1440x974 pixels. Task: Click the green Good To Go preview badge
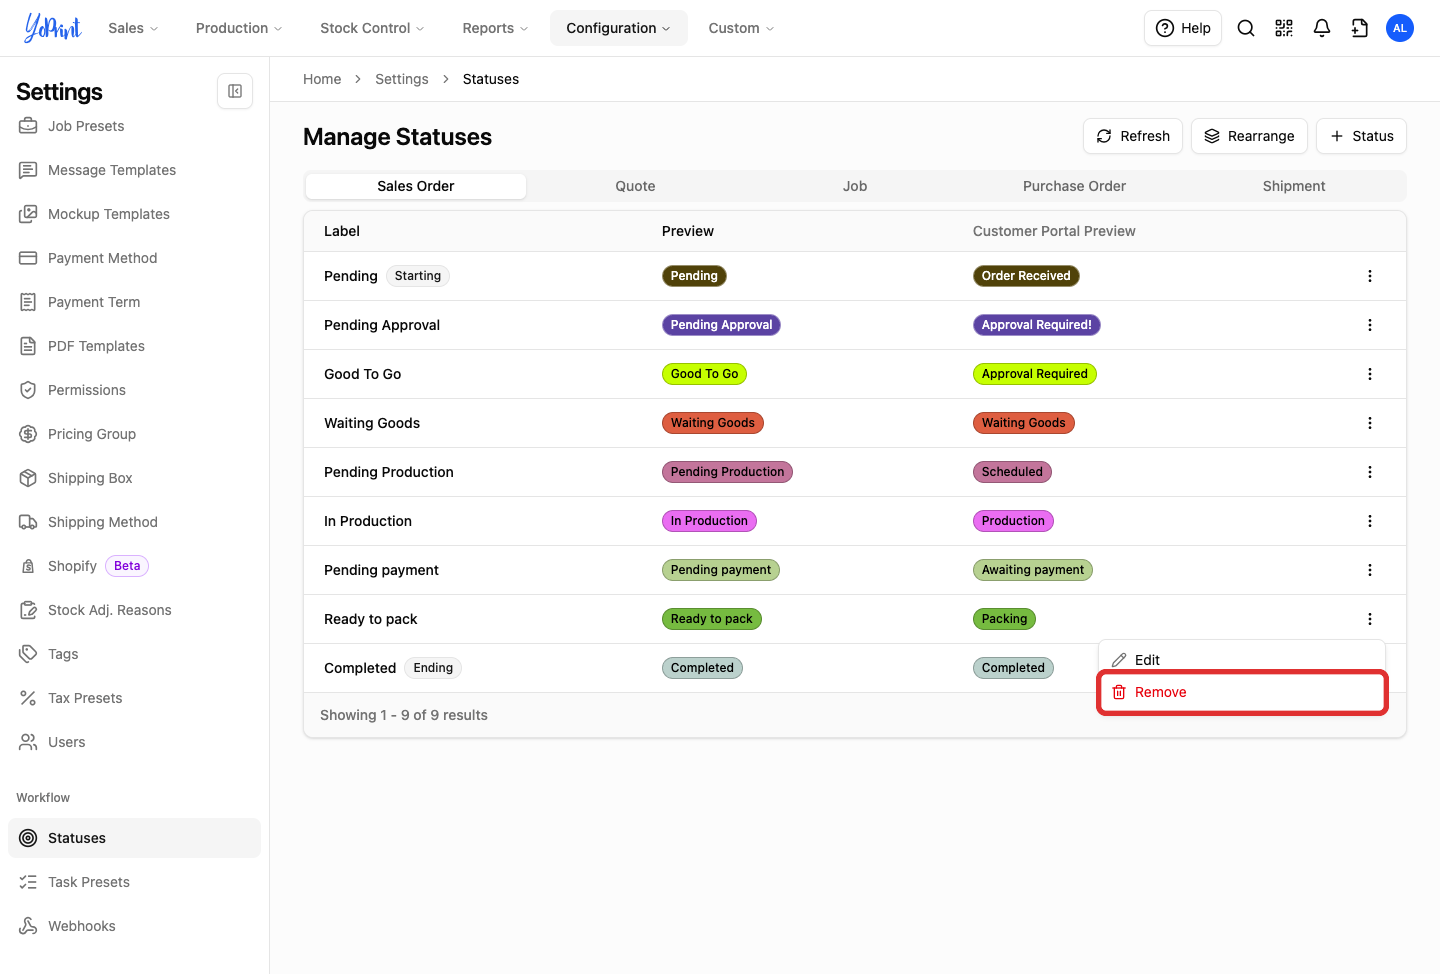click(x=704, y=374)
